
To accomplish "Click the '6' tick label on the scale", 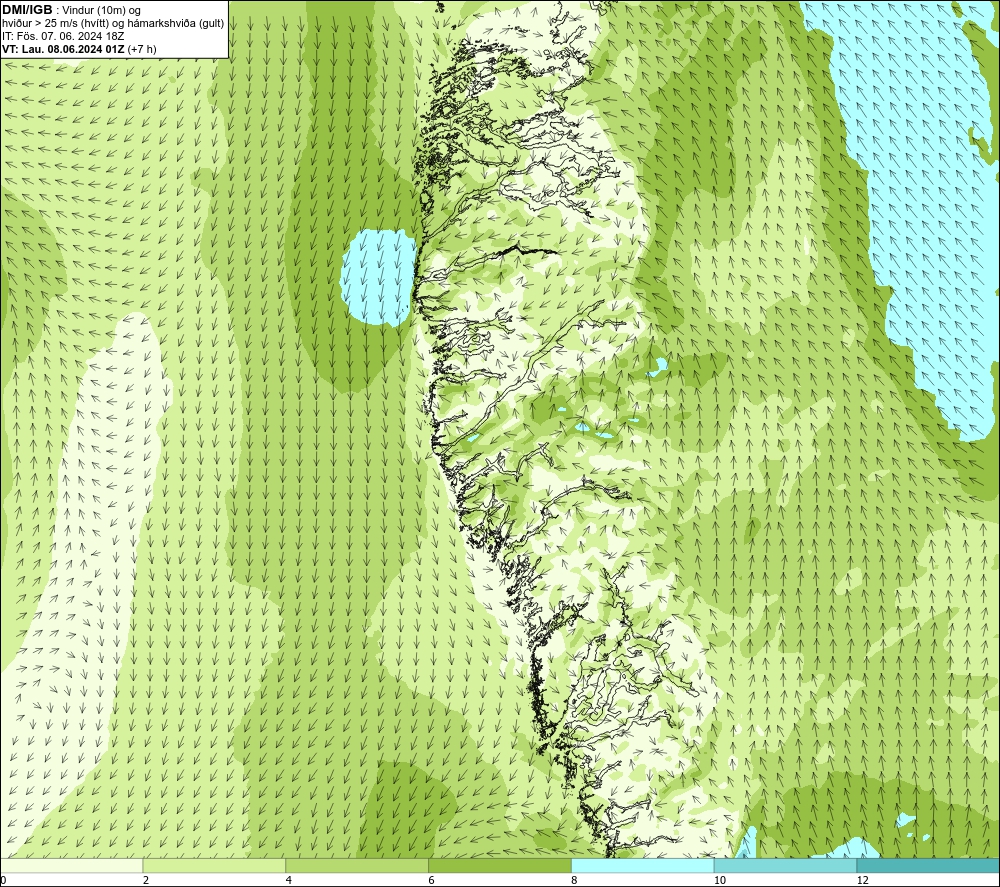I will click(x=432, y=881).
